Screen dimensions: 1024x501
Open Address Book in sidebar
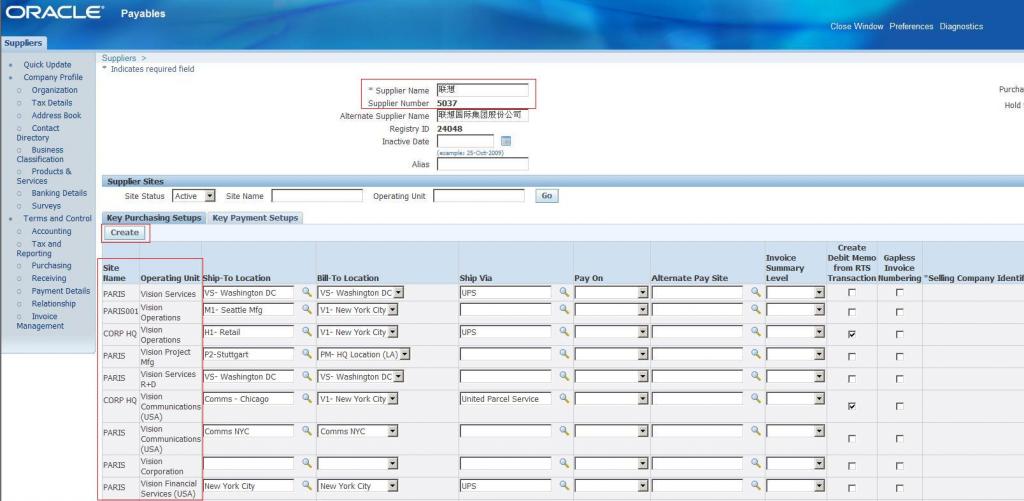[56, 115]
